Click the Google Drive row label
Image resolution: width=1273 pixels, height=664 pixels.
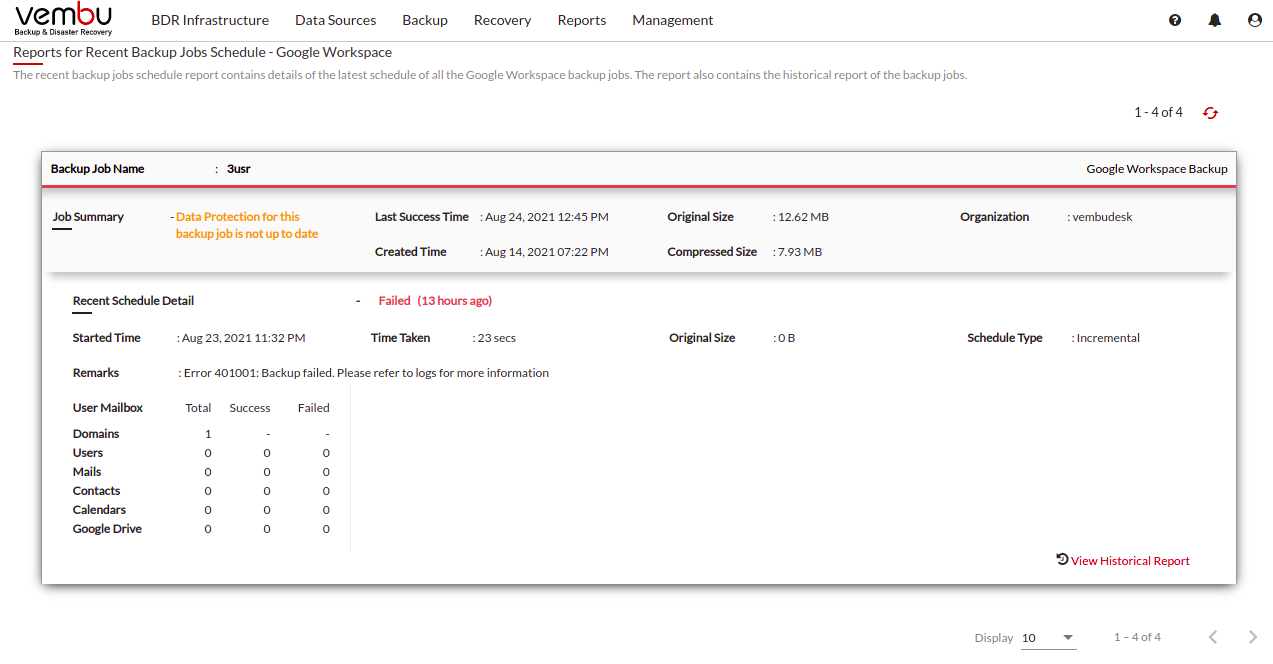(107, 529)
